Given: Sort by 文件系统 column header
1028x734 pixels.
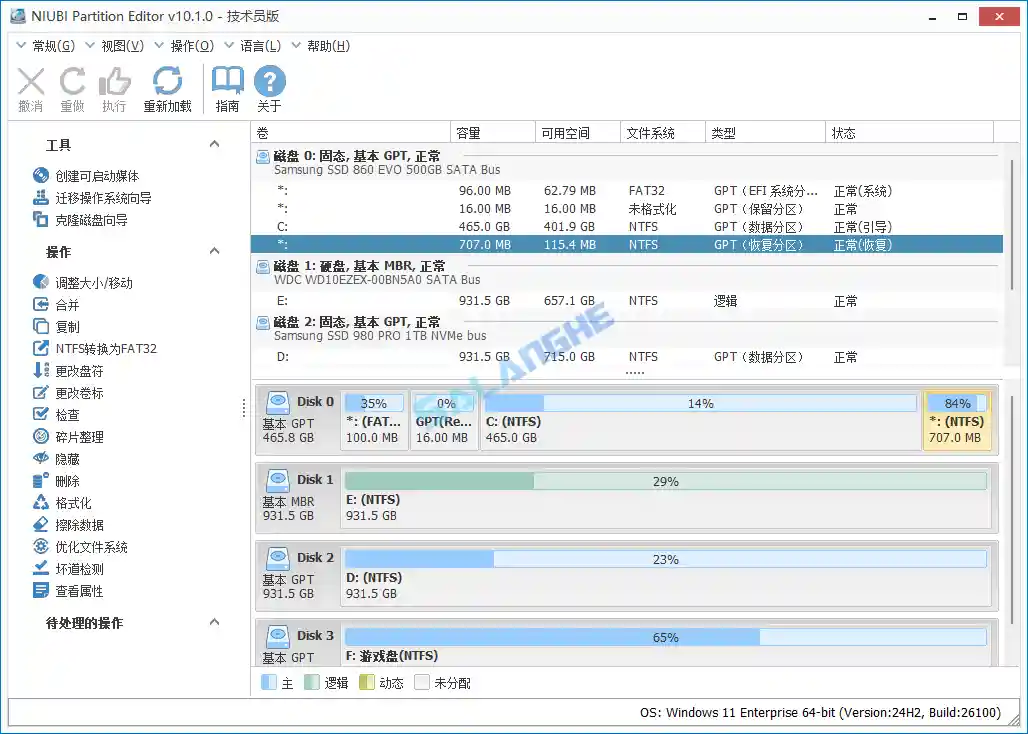Looking at the screenshot, I should 663,133.
